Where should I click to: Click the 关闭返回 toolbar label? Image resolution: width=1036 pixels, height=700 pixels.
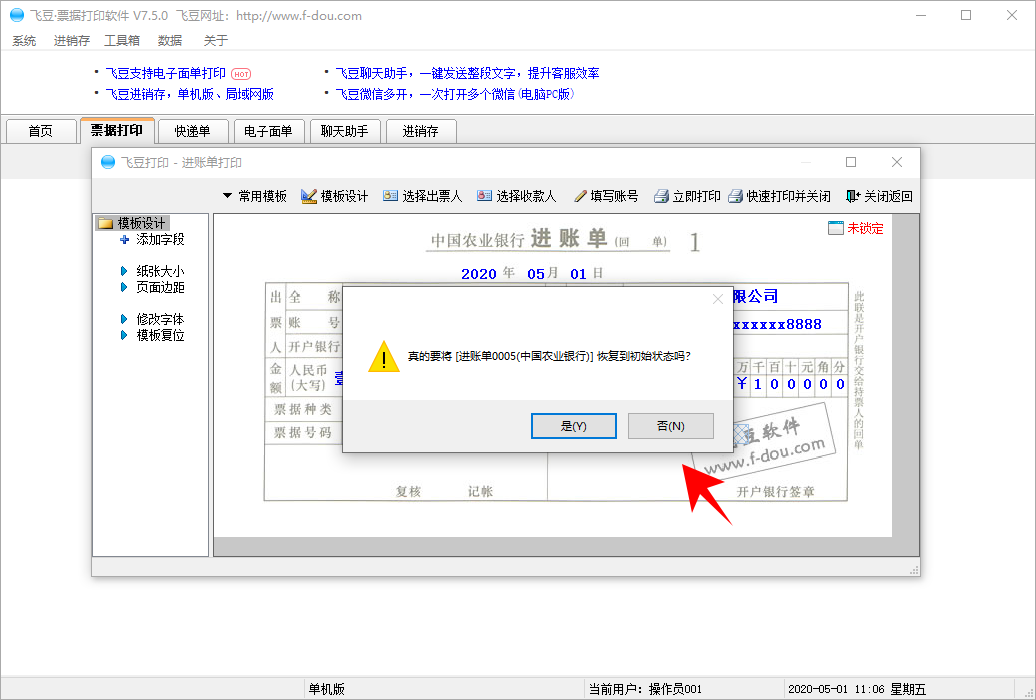click(x=889, y=196)
